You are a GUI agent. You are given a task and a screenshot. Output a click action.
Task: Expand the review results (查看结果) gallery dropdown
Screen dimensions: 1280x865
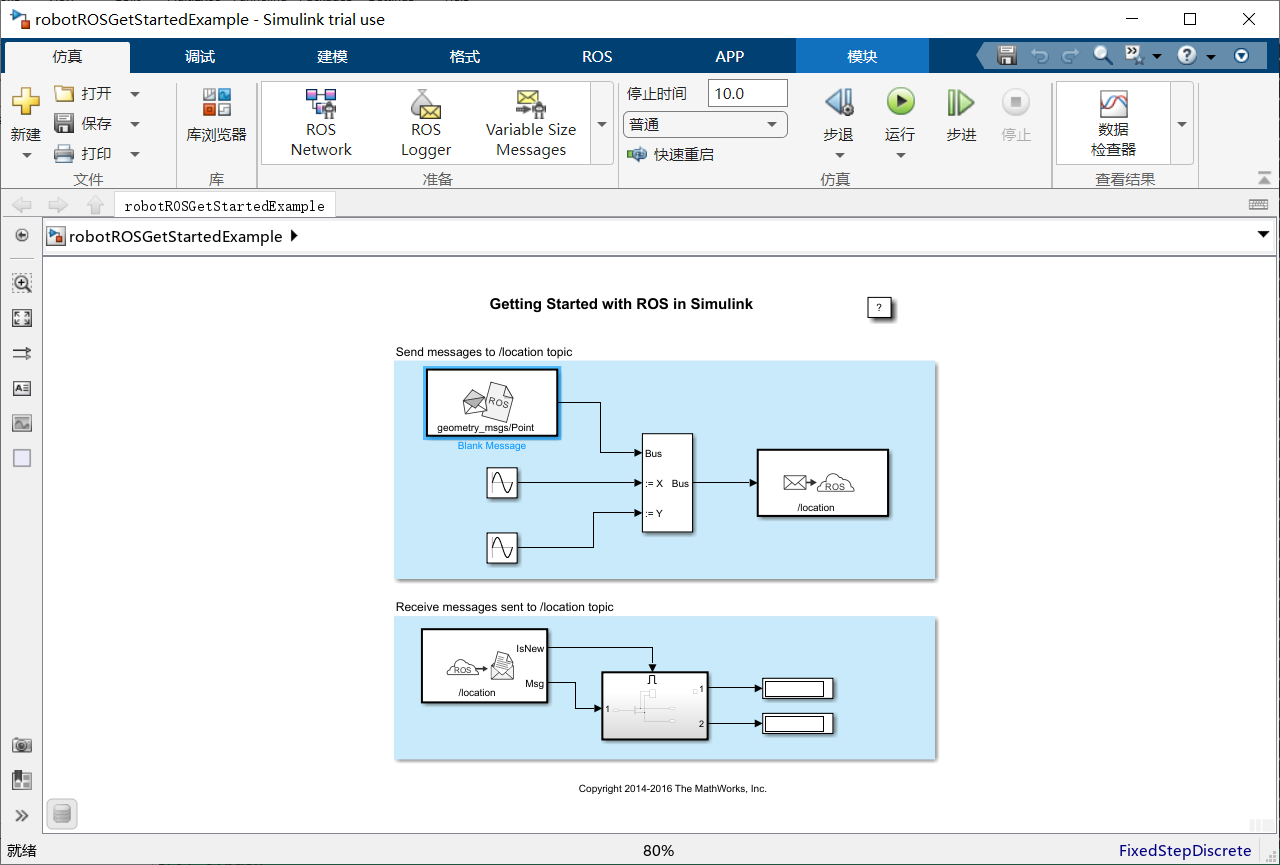[1181, 124]
